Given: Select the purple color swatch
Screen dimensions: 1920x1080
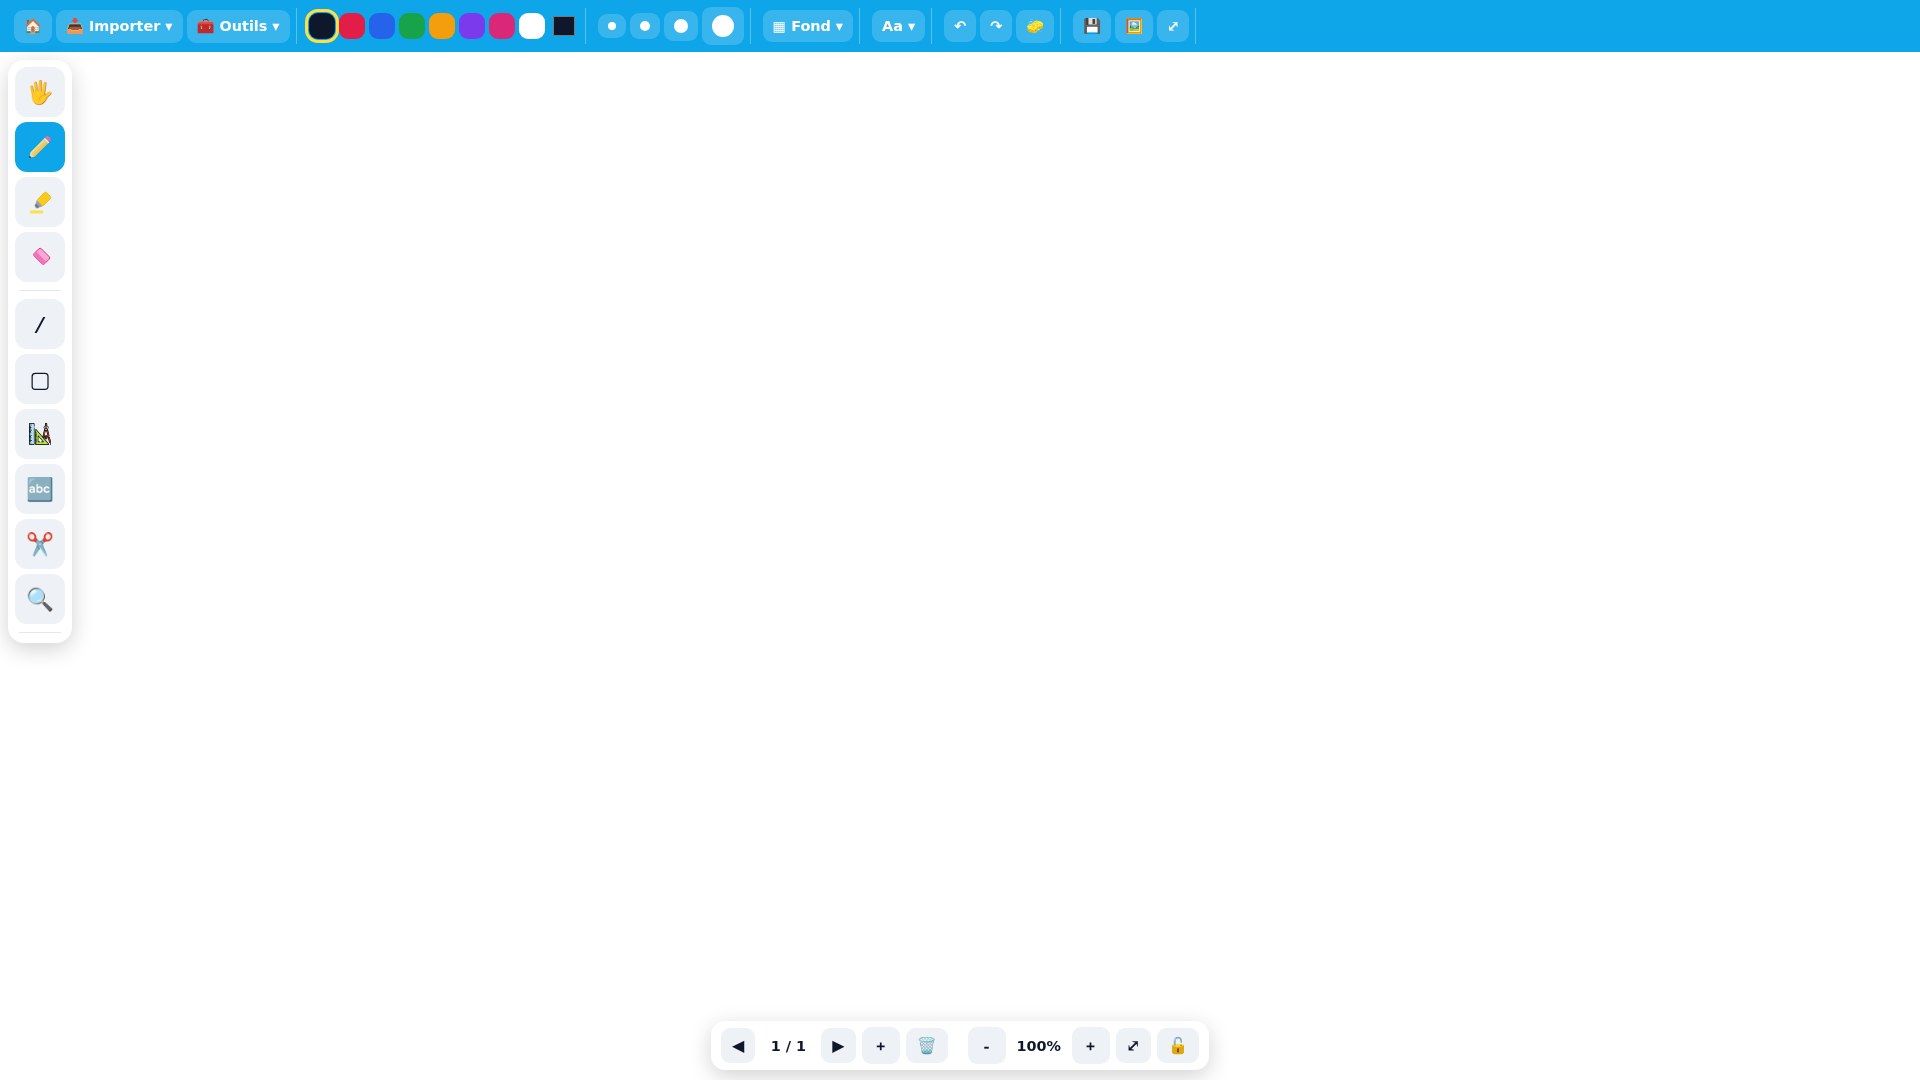Looking at the screenshot, I should [x=472, y=26].
